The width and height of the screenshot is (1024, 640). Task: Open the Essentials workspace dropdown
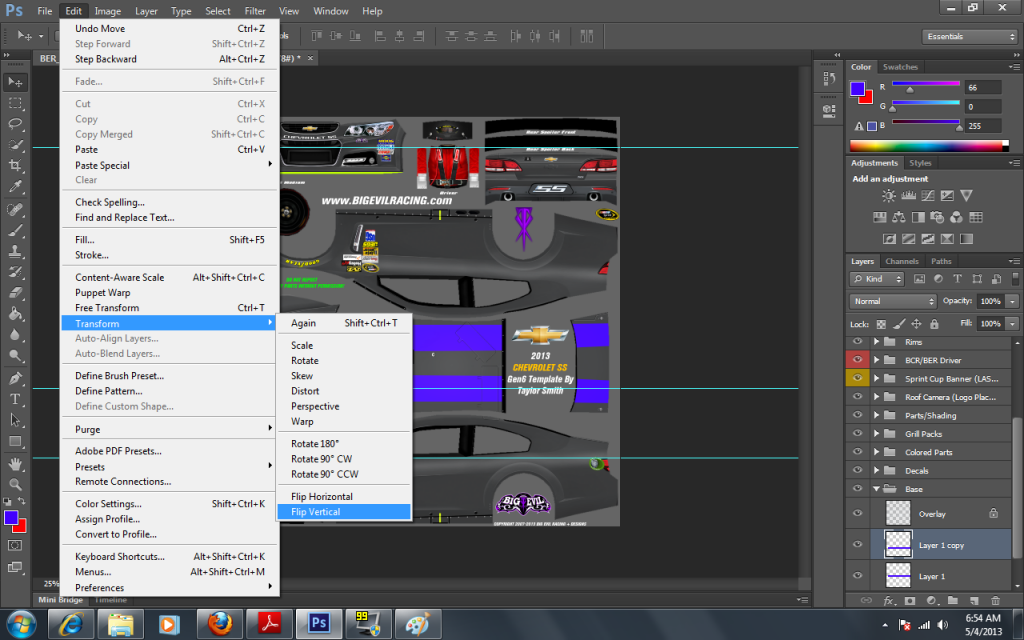[x=970, y=37]
